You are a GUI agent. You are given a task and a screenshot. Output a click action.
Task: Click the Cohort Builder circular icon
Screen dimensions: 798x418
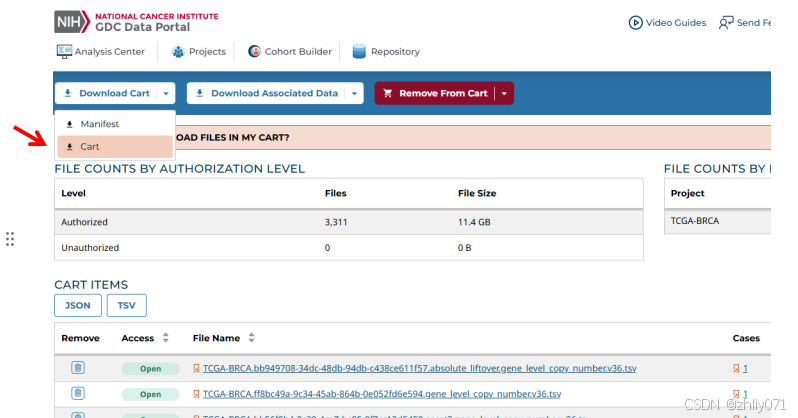254,51
